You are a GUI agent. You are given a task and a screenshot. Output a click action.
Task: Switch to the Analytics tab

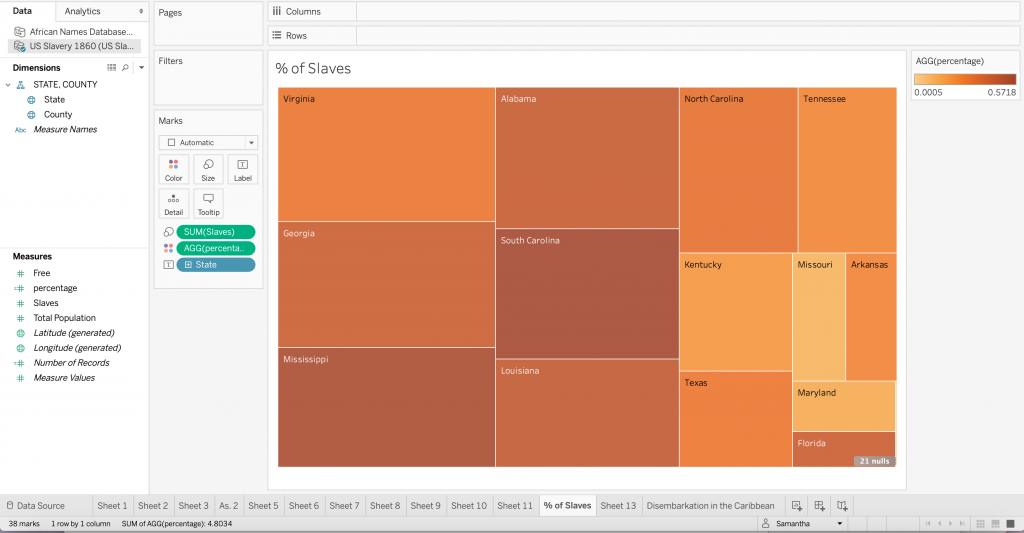pos(82,11)
